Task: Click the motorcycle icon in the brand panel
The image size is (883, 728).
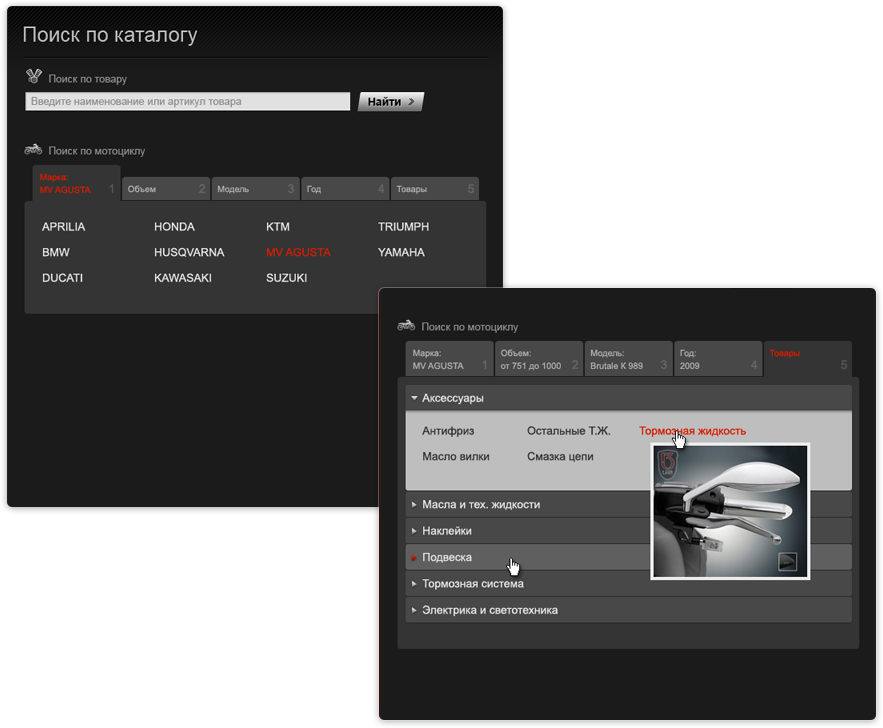Action: [33, 149]
